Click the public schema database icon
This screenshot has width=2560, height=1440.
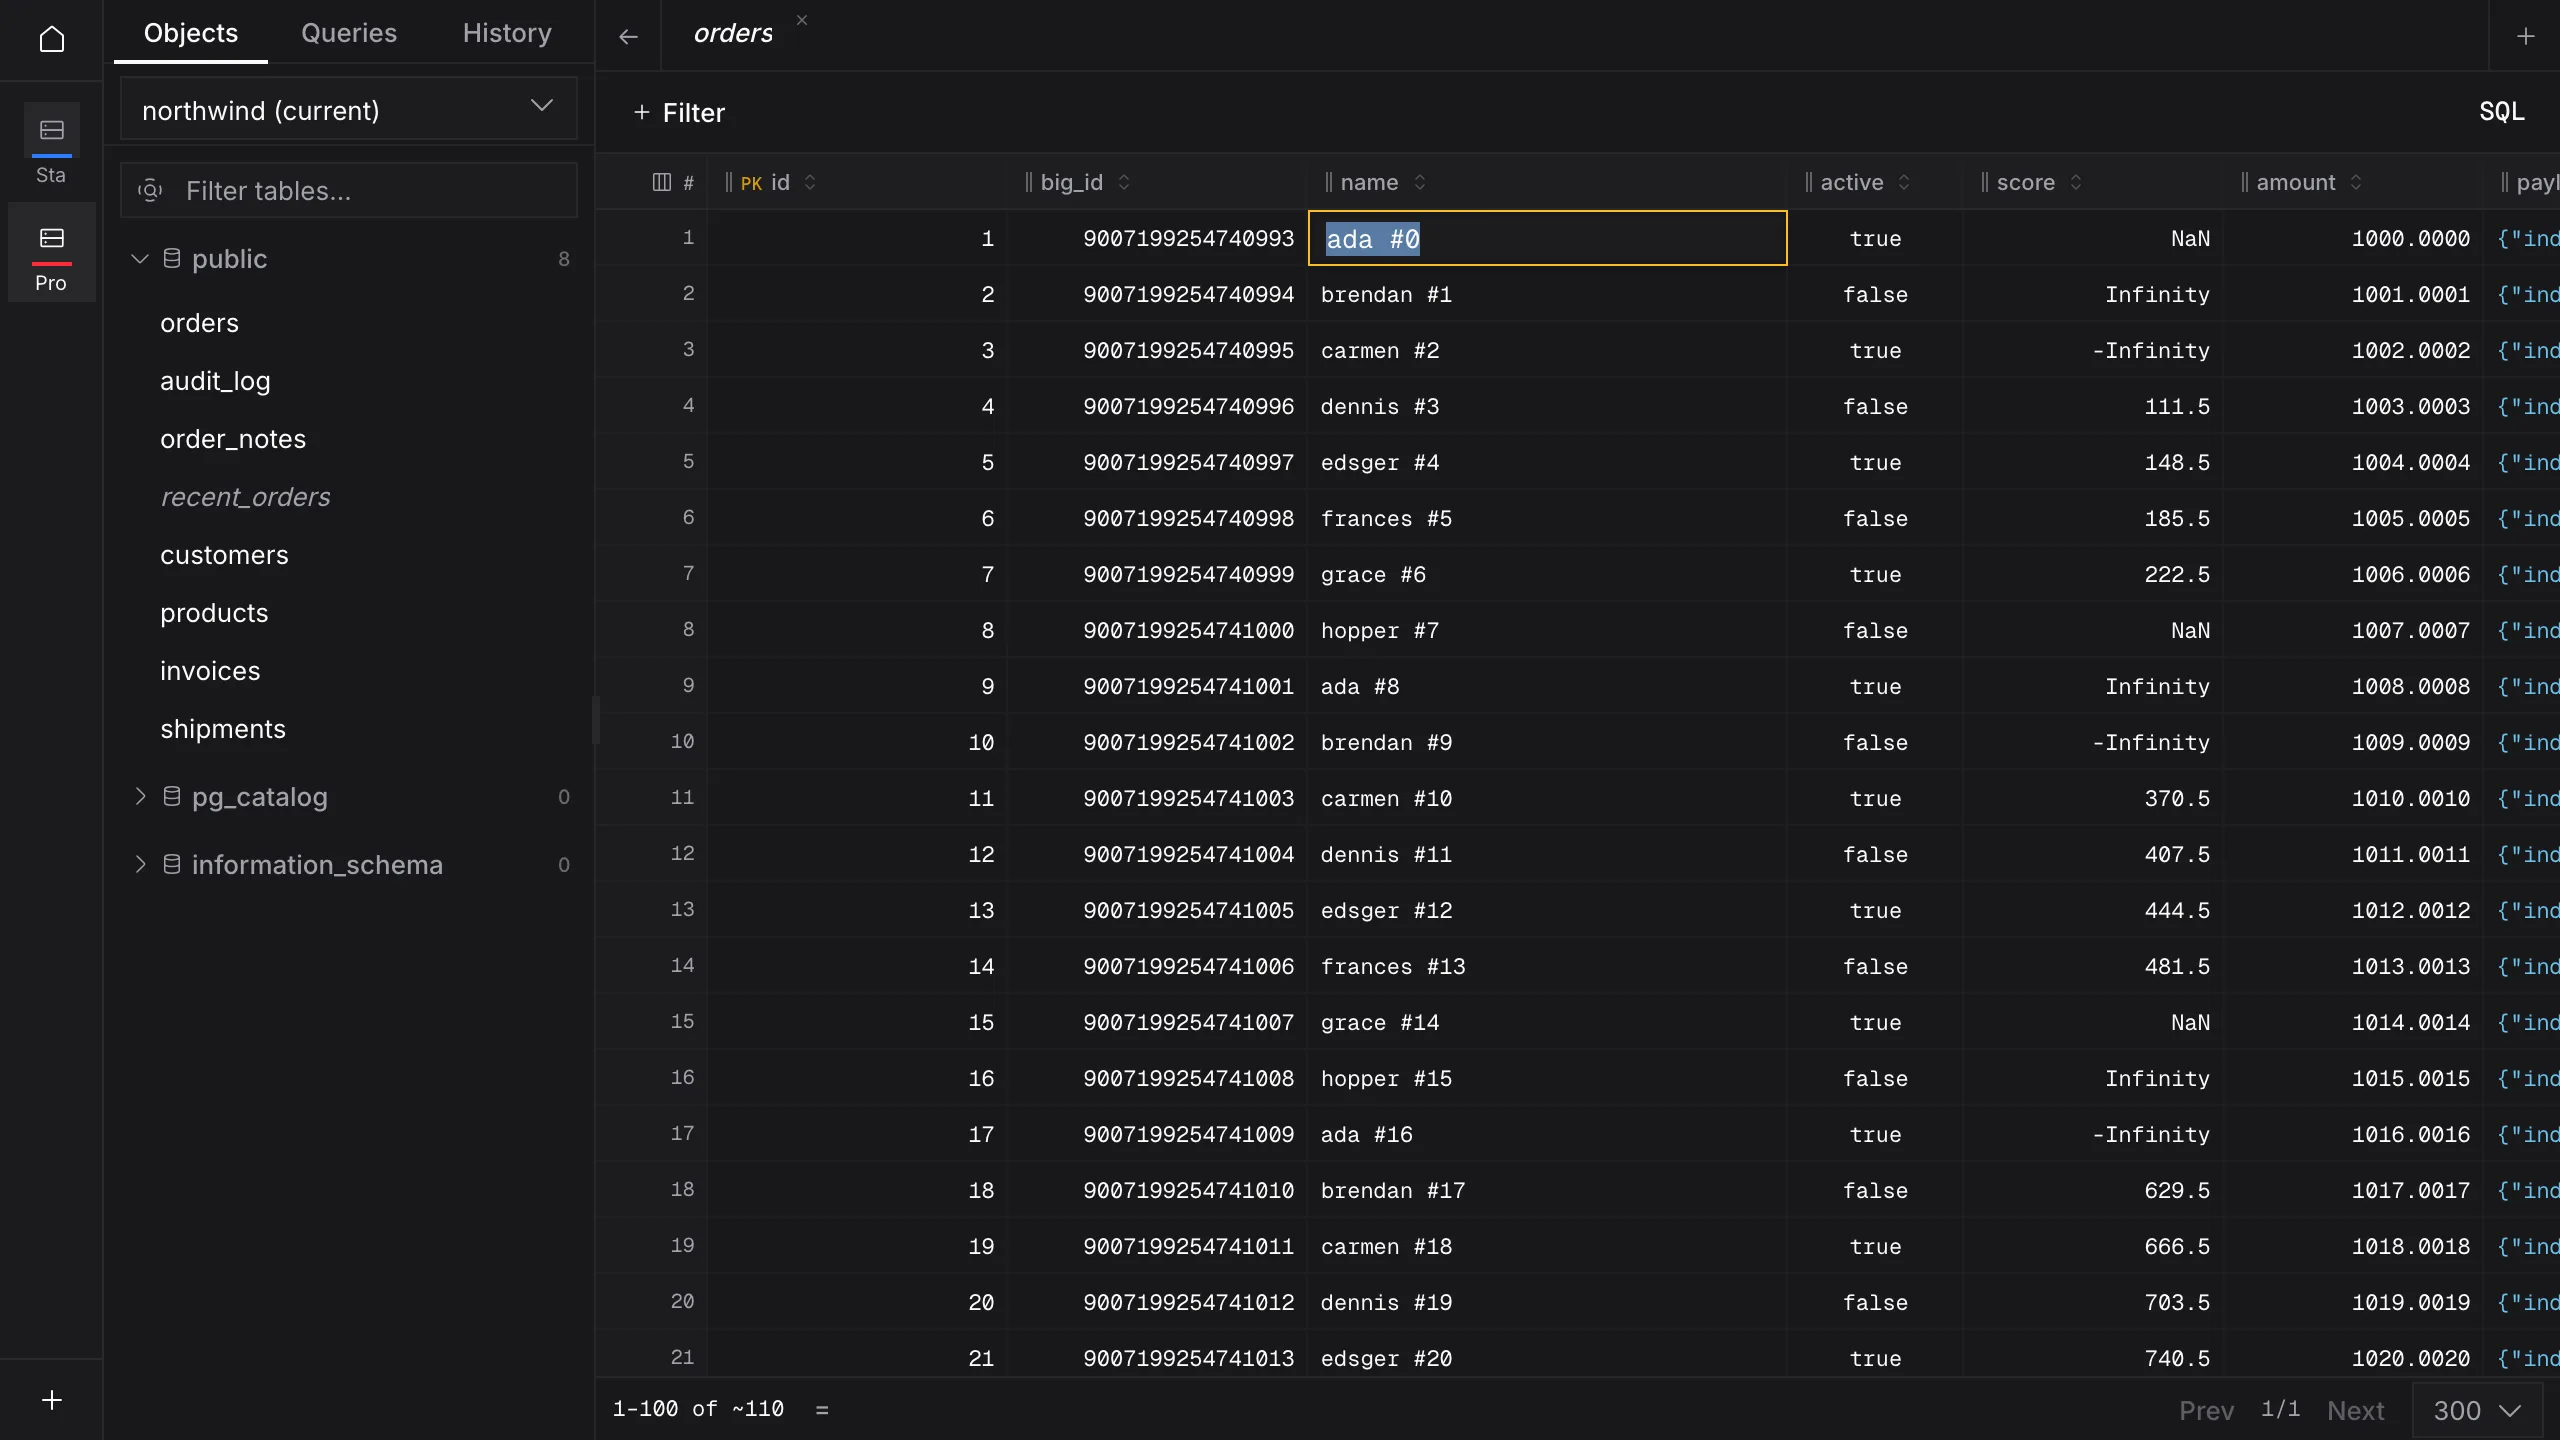click(x=172, y=259)
